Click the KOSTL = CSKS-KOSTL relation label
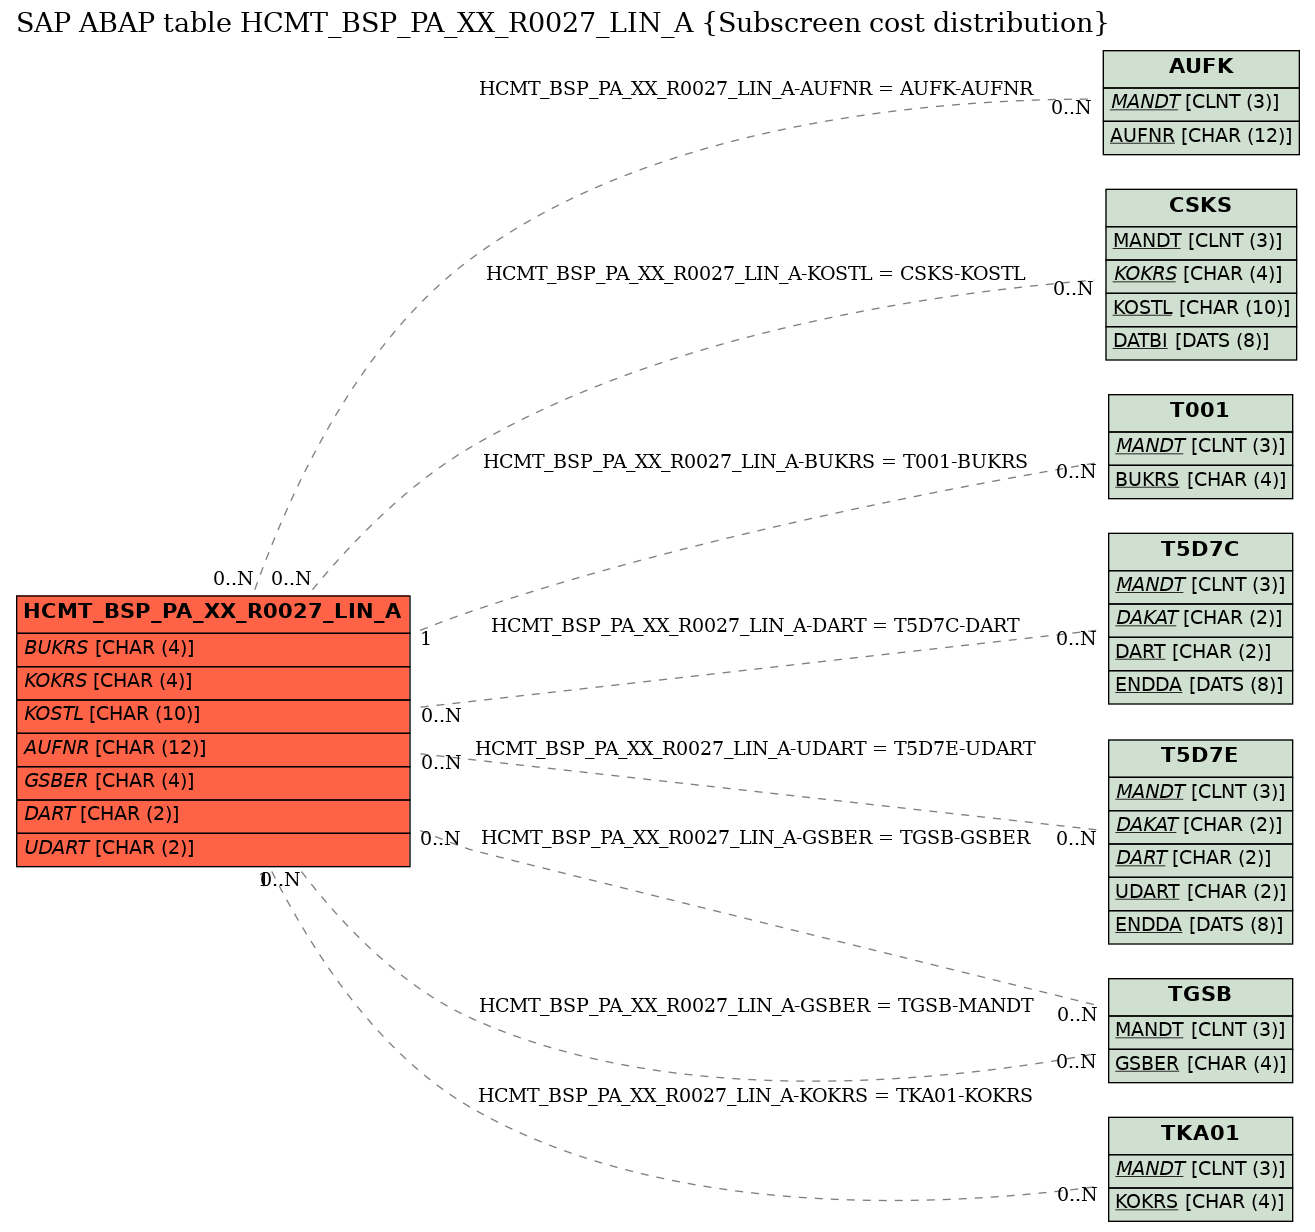1315x1232 pixels. (756, 274)
